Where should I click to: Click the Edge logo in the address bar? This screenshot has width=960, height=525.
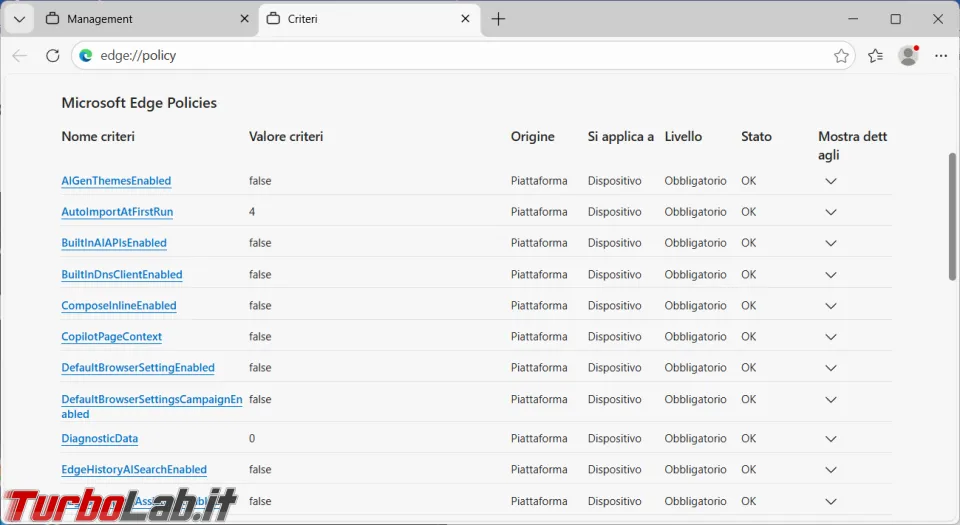coord(86,56)
